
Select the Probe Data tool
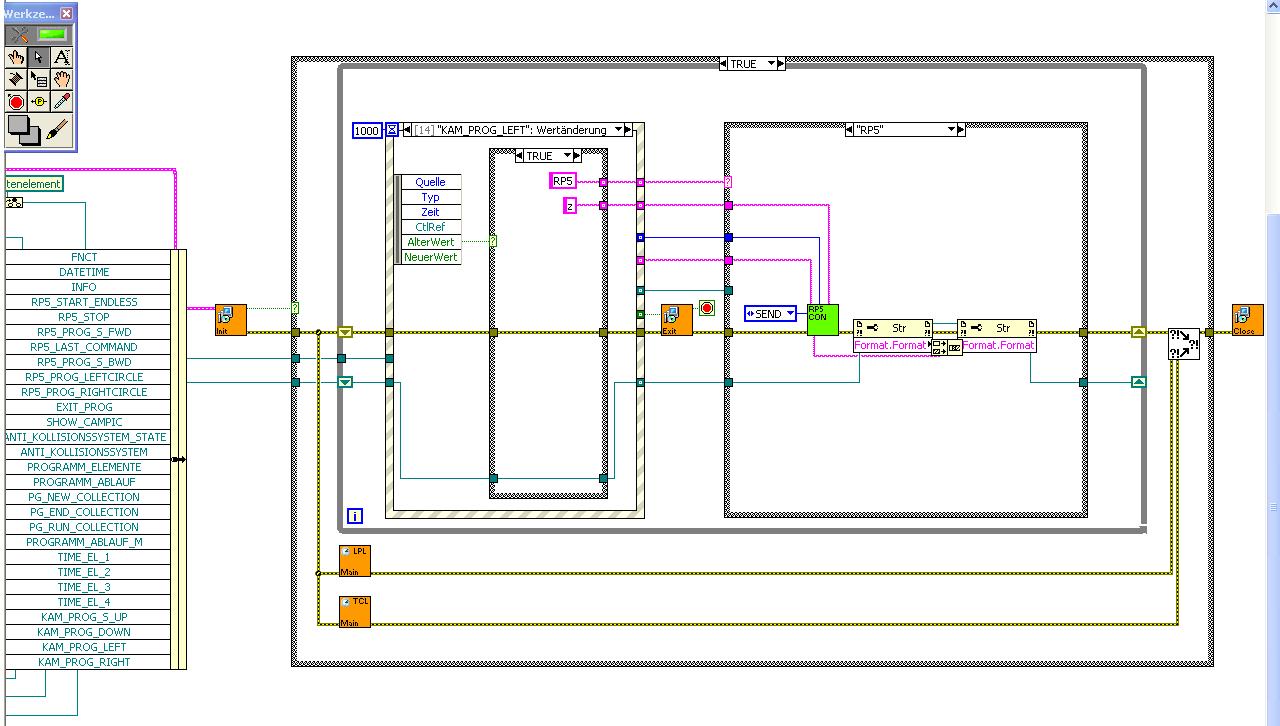[39, 101]
